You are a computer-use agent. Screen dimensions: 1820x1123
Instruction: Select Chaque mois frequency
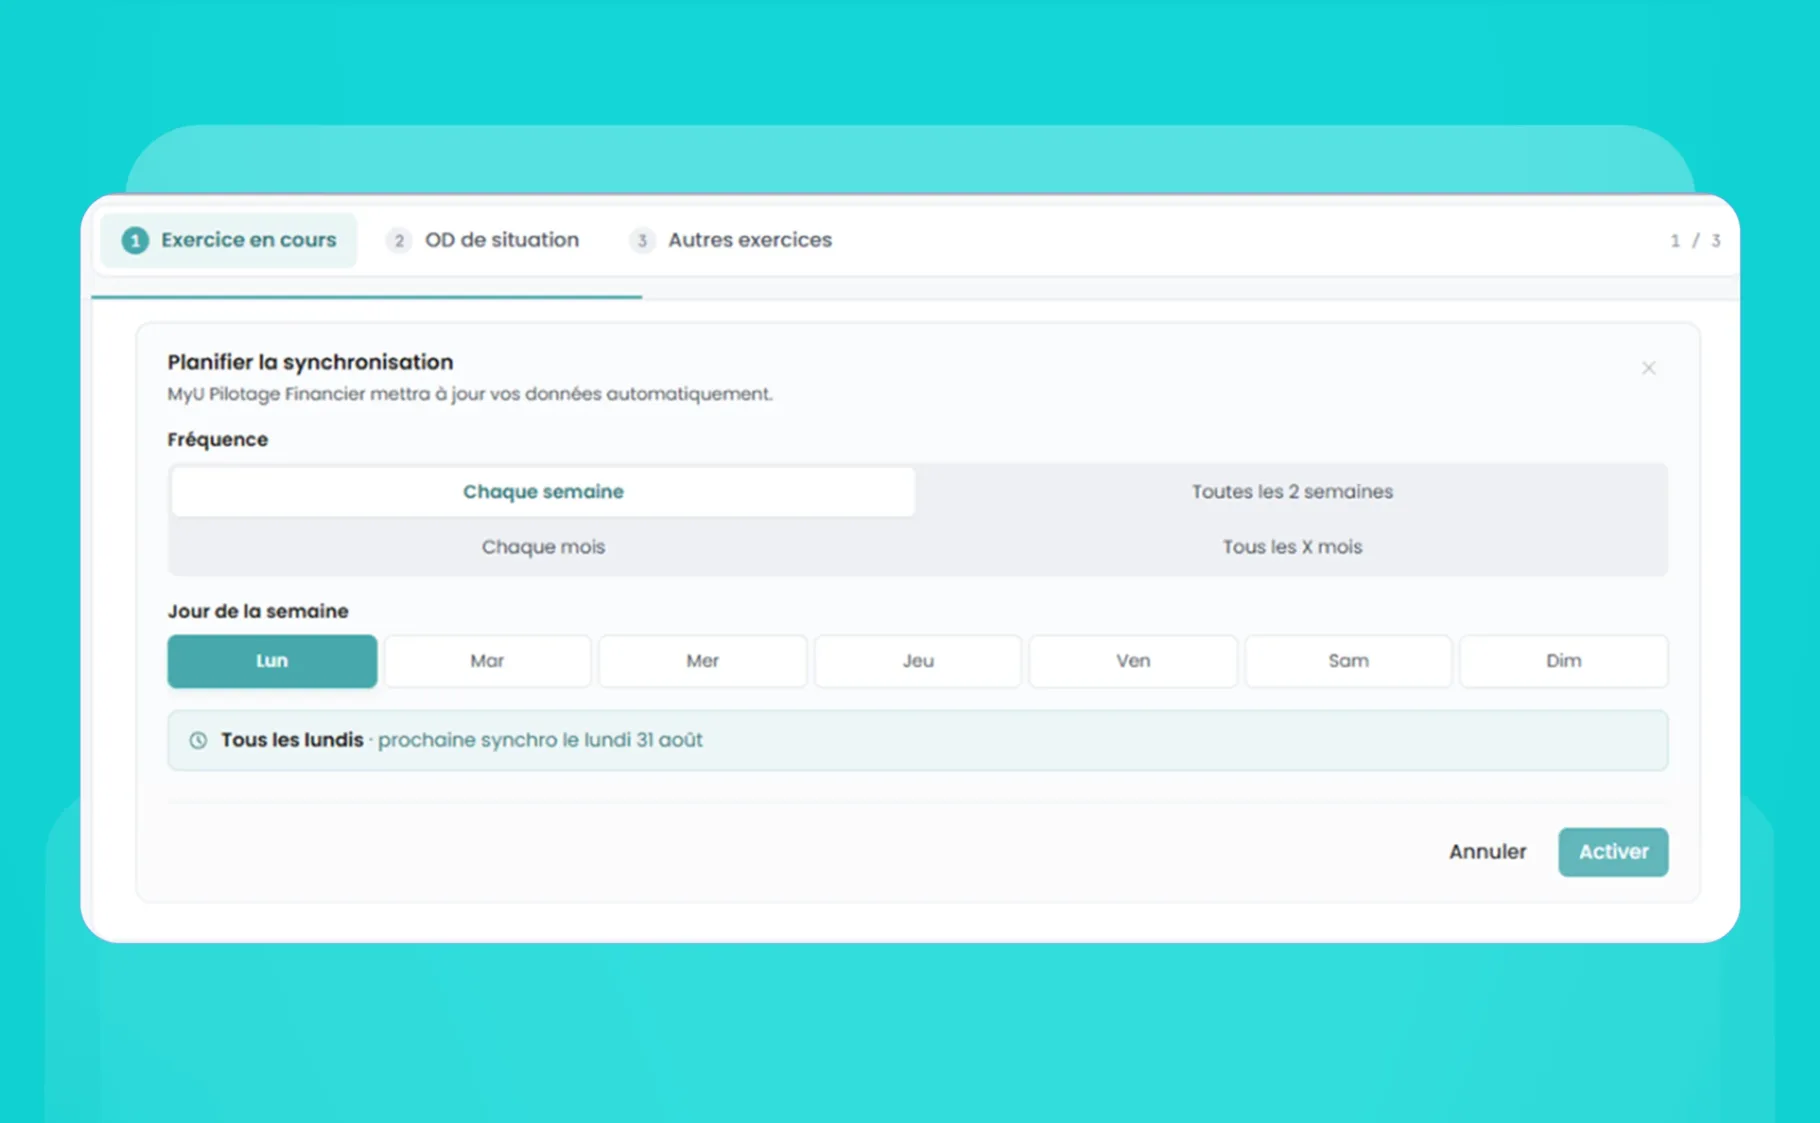tap(543, 547)
